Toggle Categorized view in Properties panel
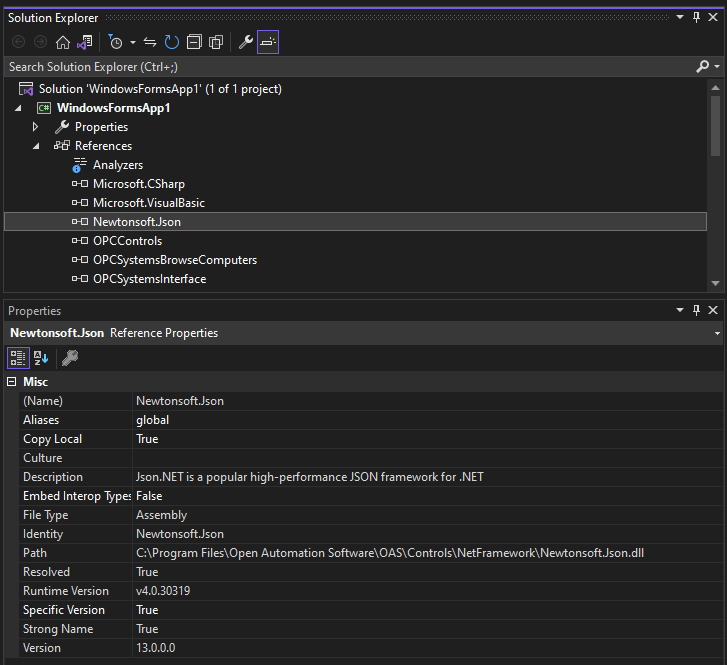Screen dimensions: 727x665 [18, 357]
